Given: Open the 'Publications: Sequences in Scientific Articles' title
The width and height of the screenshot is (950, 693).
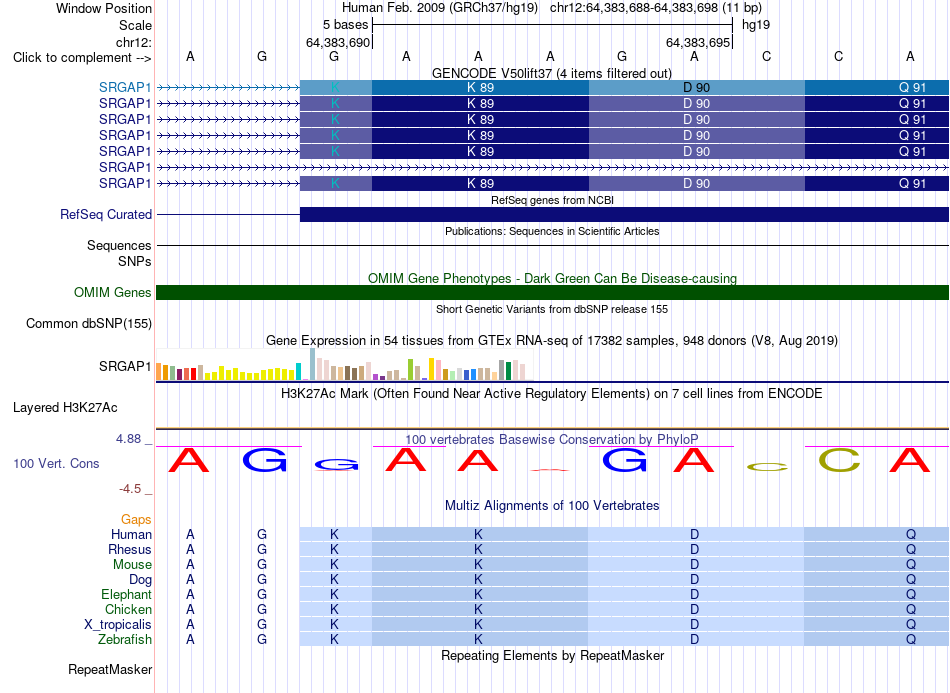Looking at the screenshot, I should pos(552,231).
